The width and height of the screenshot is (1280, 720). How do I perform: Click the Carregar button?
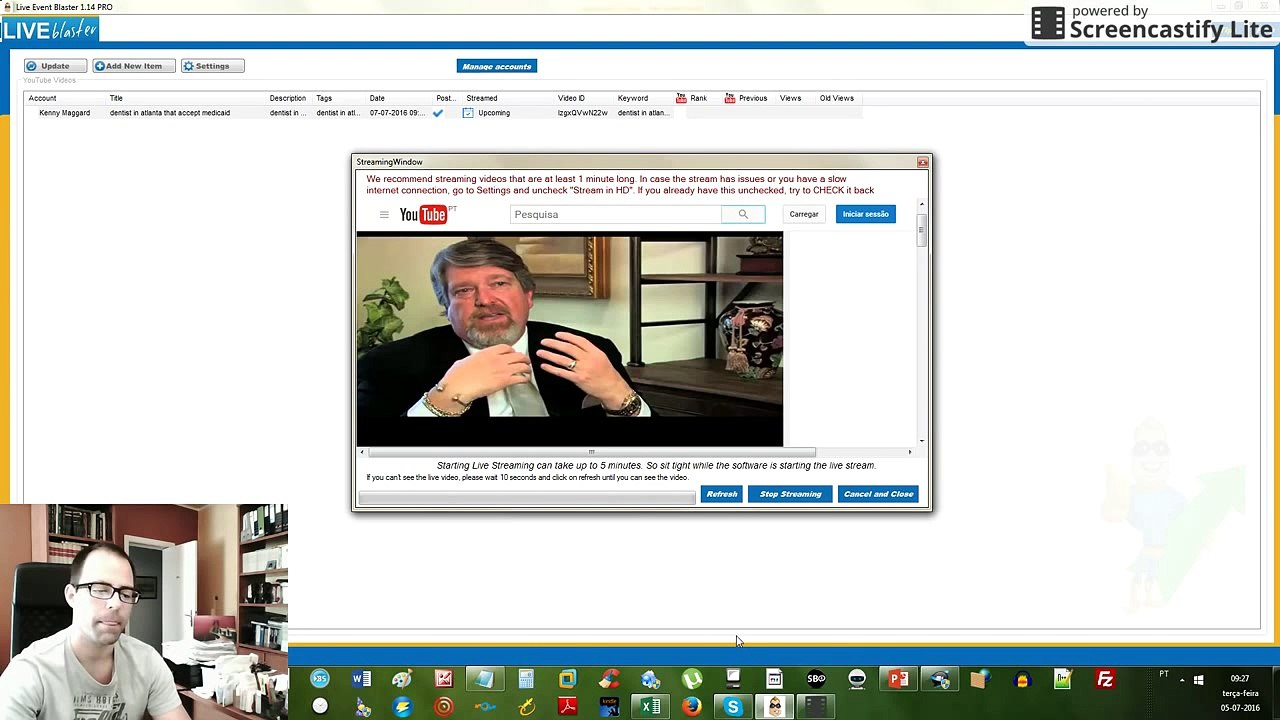point(804,214)
